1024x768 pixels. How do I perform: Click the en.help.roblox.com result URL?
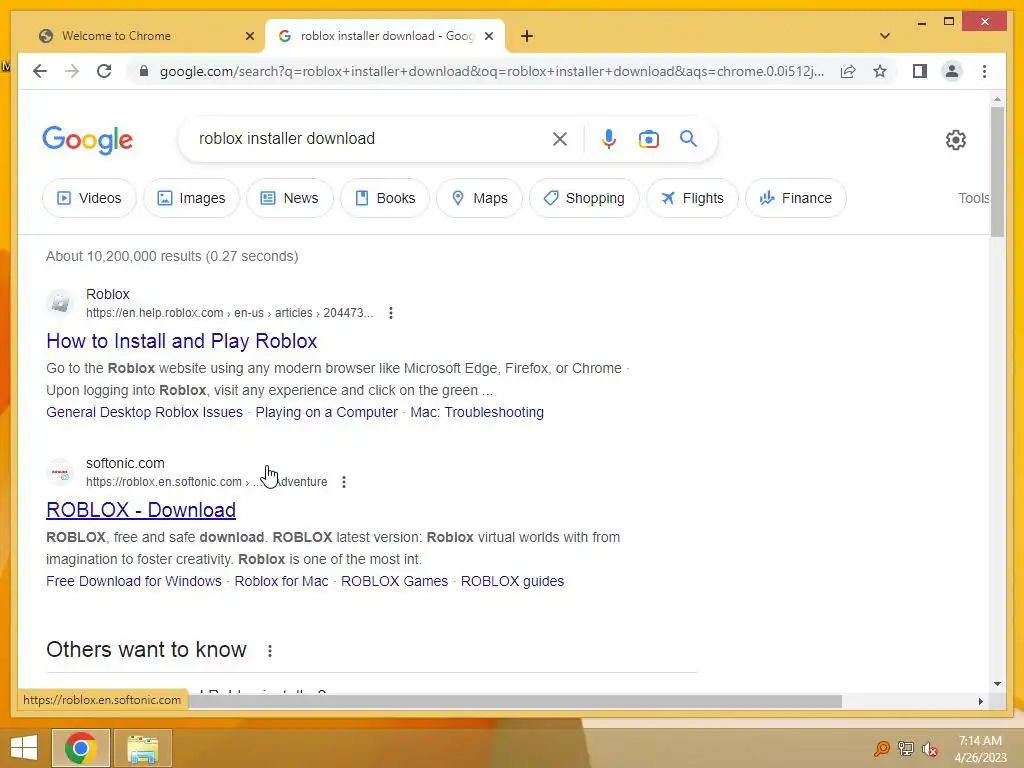[229, 313]
